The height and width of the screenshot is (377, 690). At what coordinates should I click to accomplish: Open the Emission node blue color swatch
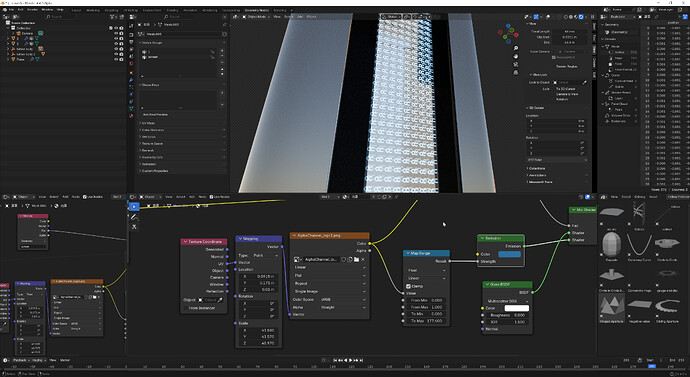click(x=509, y=254)
